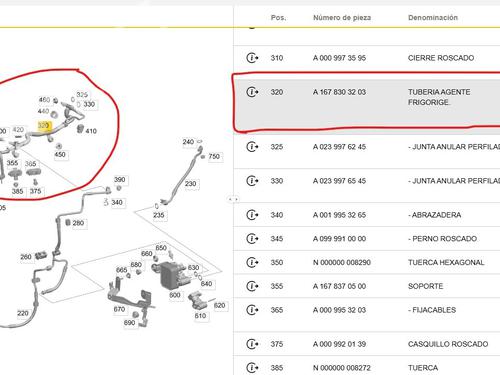Viewport: 500px width, 375px height.
Task: Click callout 460 in the diagram
Action: 44,100
